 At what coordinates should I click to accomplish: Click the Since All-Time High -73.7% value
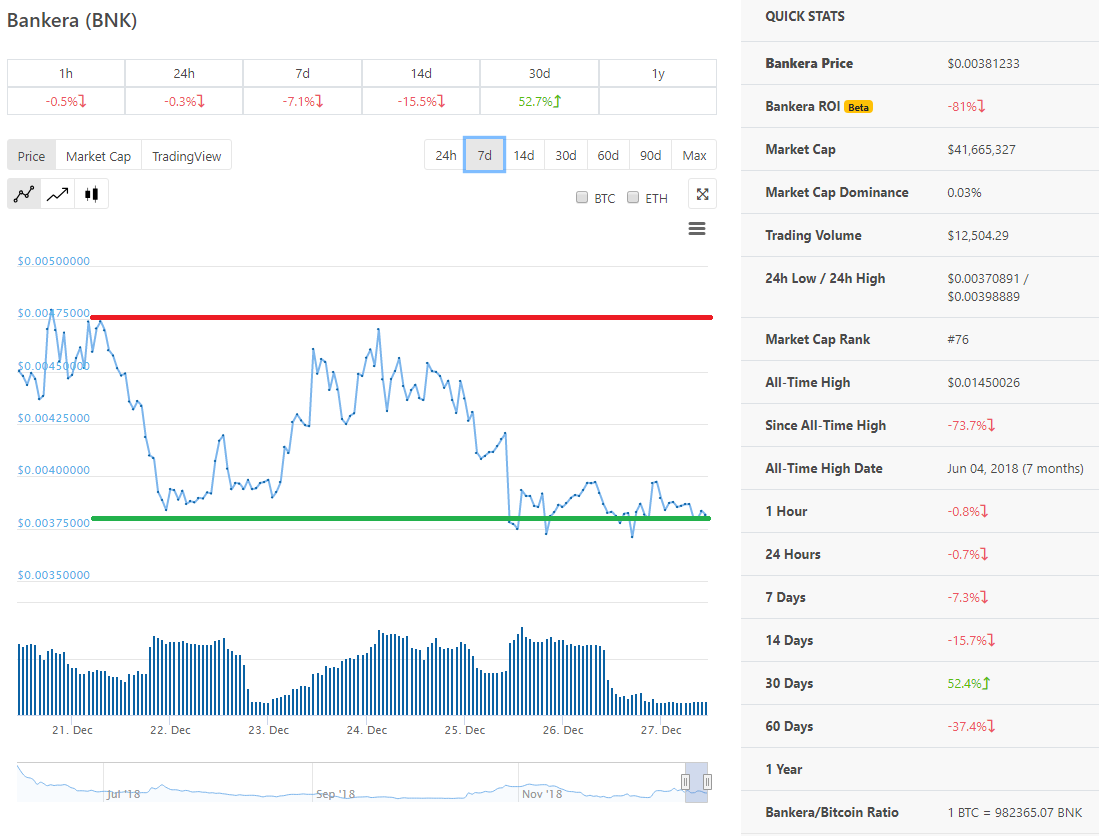(x=971, y=425)
